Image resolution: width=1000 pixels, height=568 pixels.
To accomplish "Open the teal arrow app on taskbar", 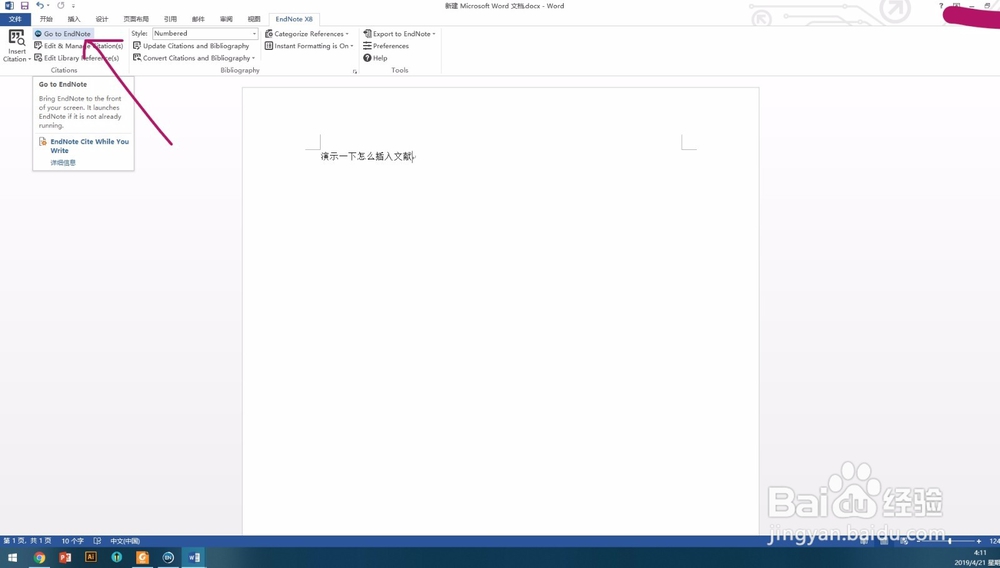I will pos(117,558).
